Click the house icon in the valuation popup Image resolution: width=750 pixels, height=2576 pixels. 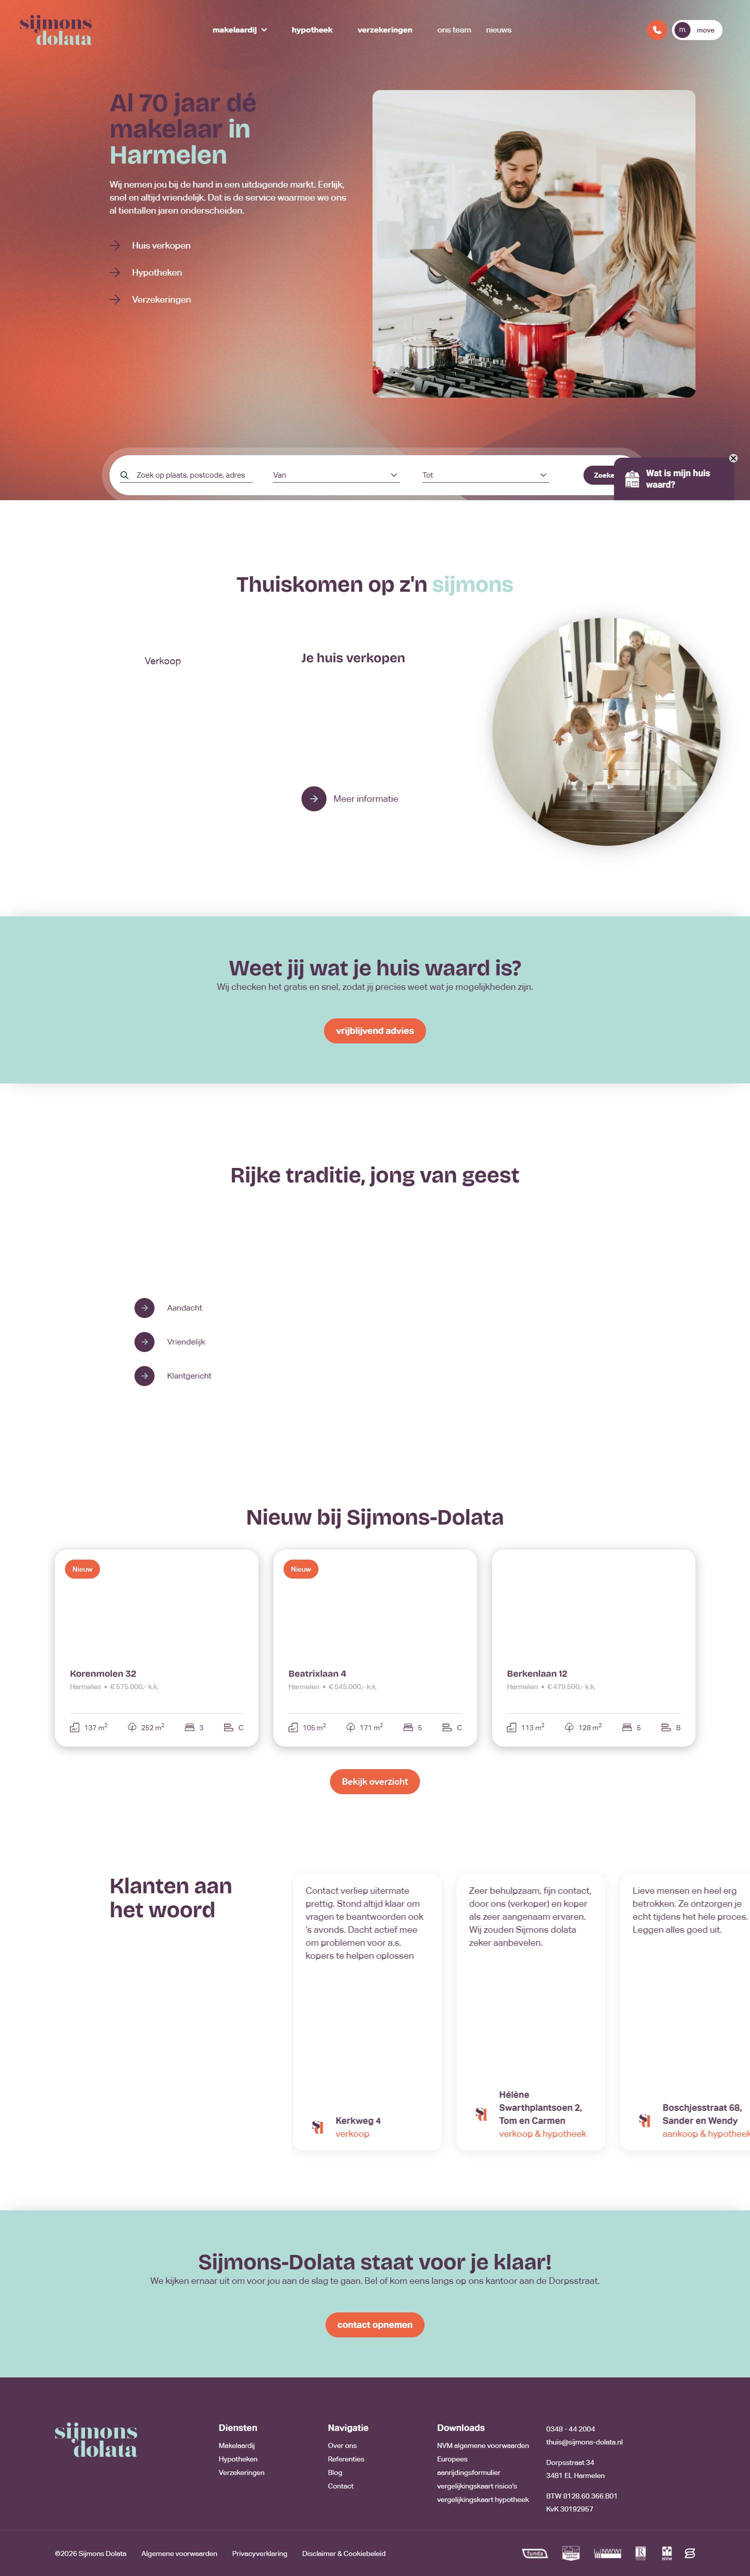point(632,479)
